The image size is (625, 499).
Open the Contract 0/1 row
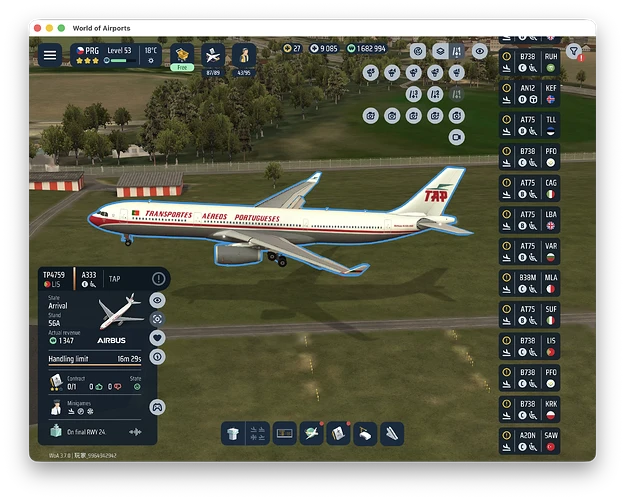95,382
